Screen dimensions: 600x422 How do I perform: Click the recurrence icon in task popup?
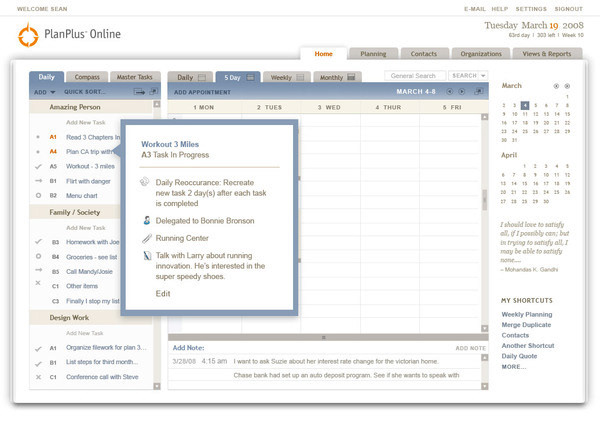click(145, 182)
